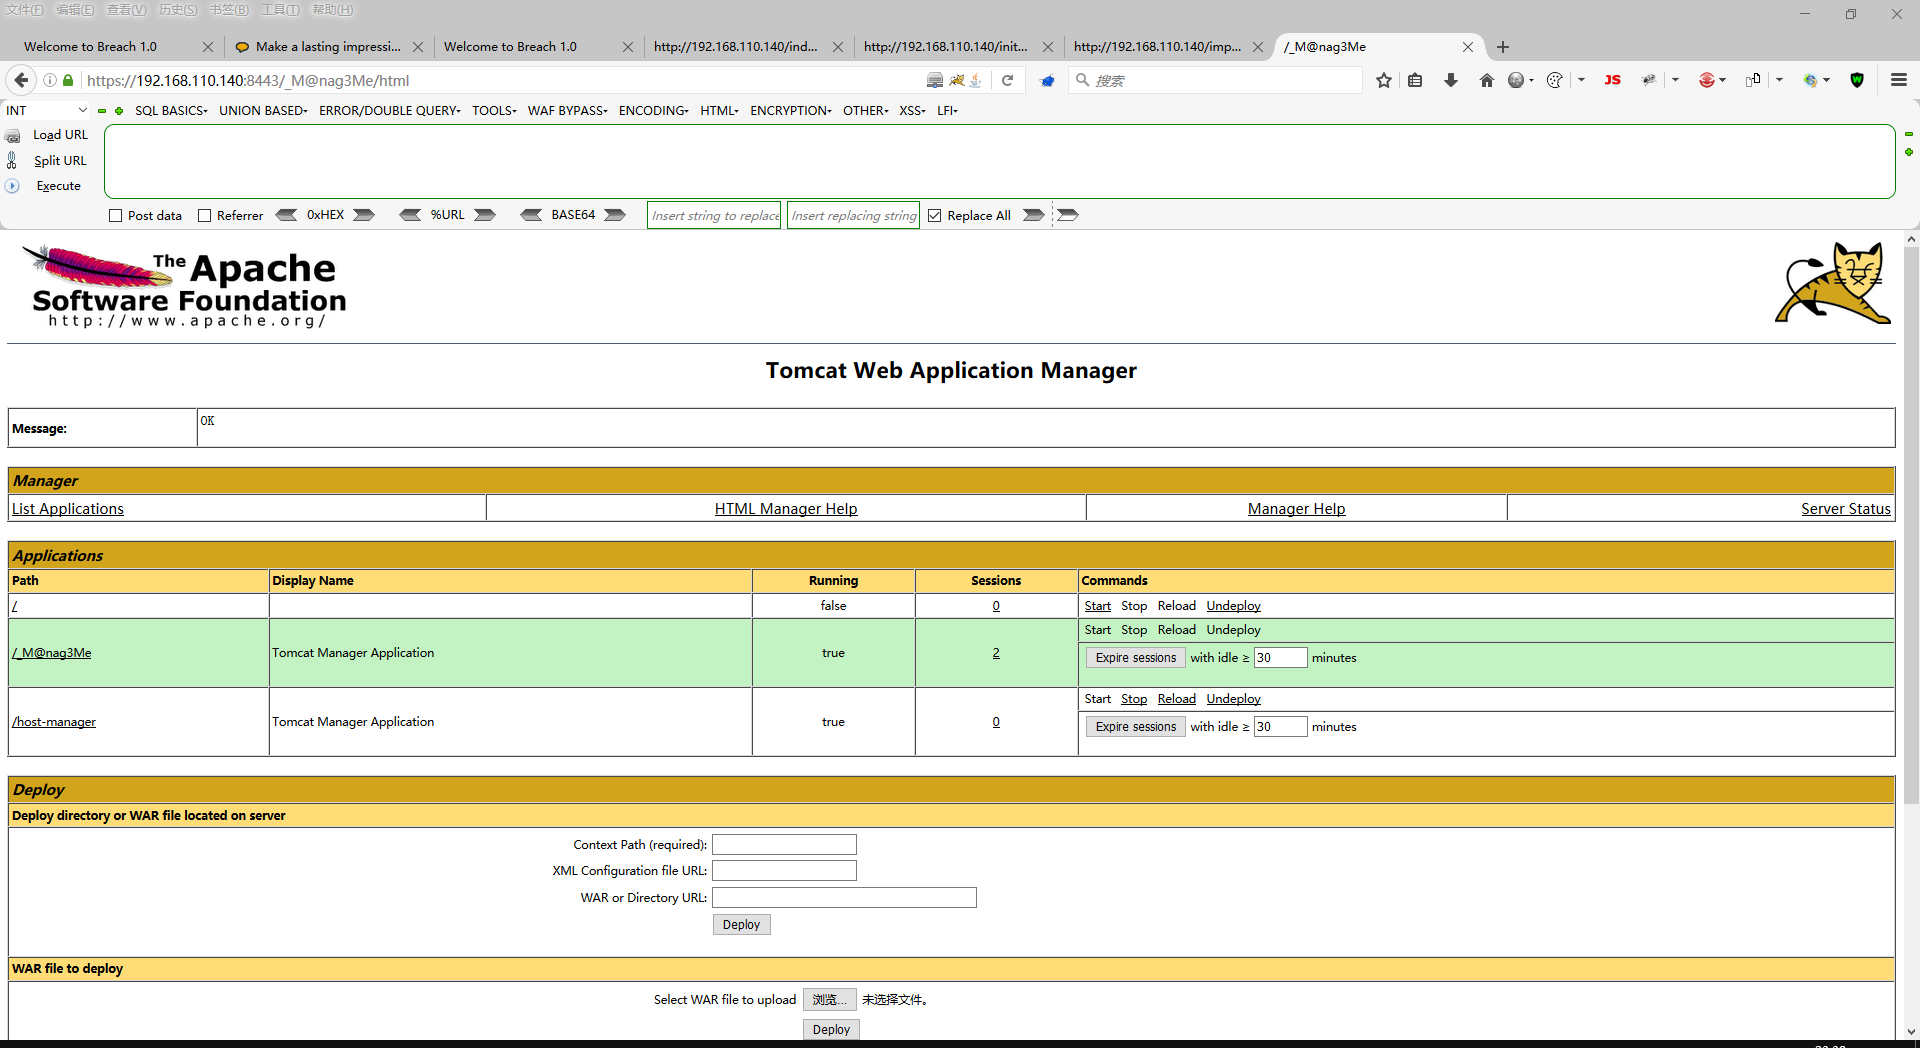Viewport: 1920px width, 1048px height.
Task: Click the Insert string to replace field
Action: coord(714,215)
